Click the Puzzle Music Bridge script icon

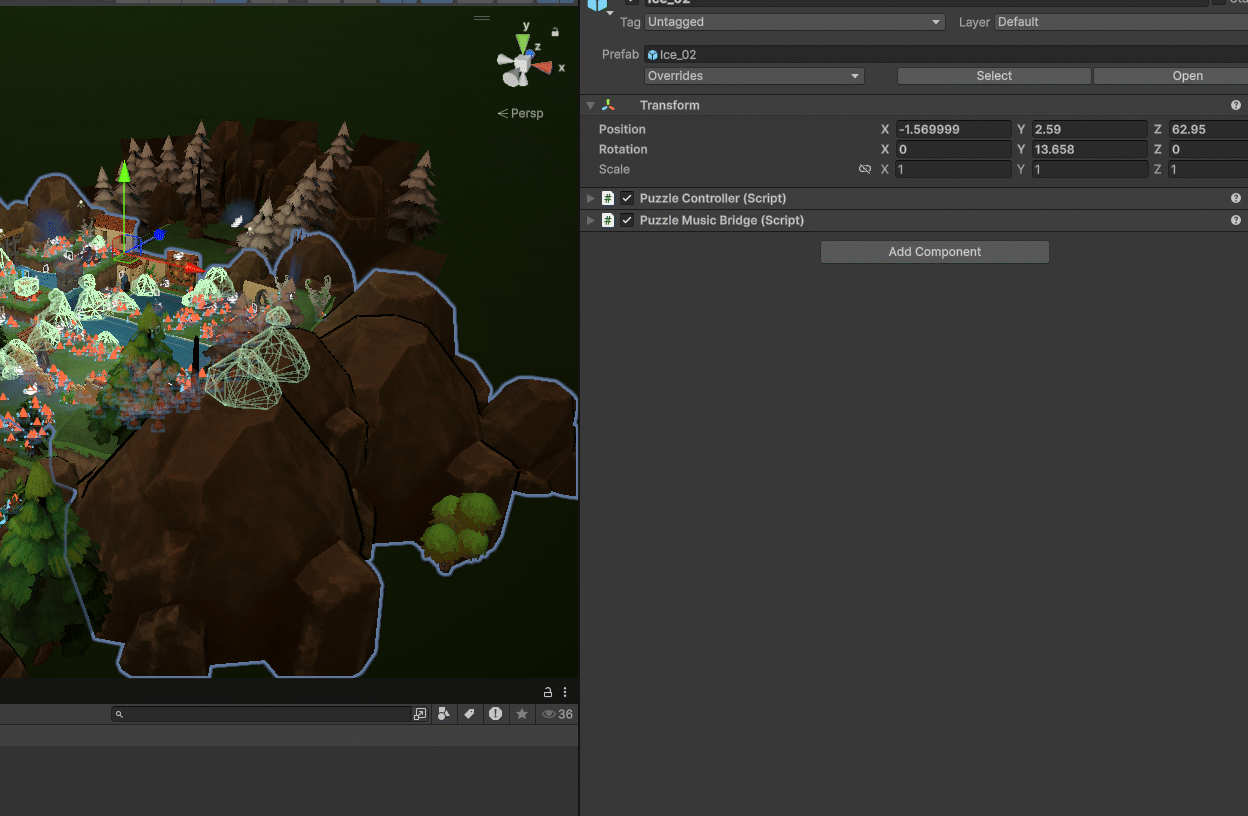click(608, 220)
